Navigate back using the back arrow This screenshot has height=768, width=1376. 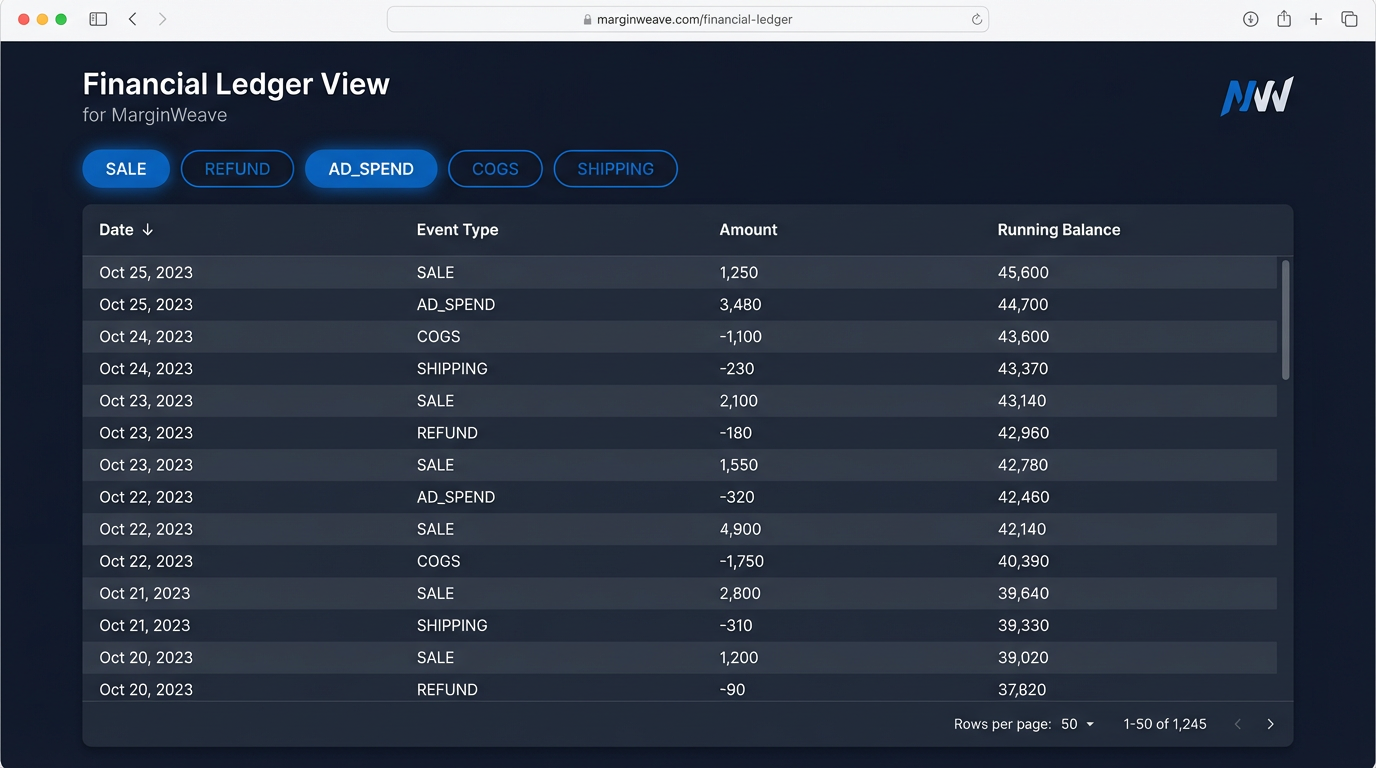tap(131, 18)
